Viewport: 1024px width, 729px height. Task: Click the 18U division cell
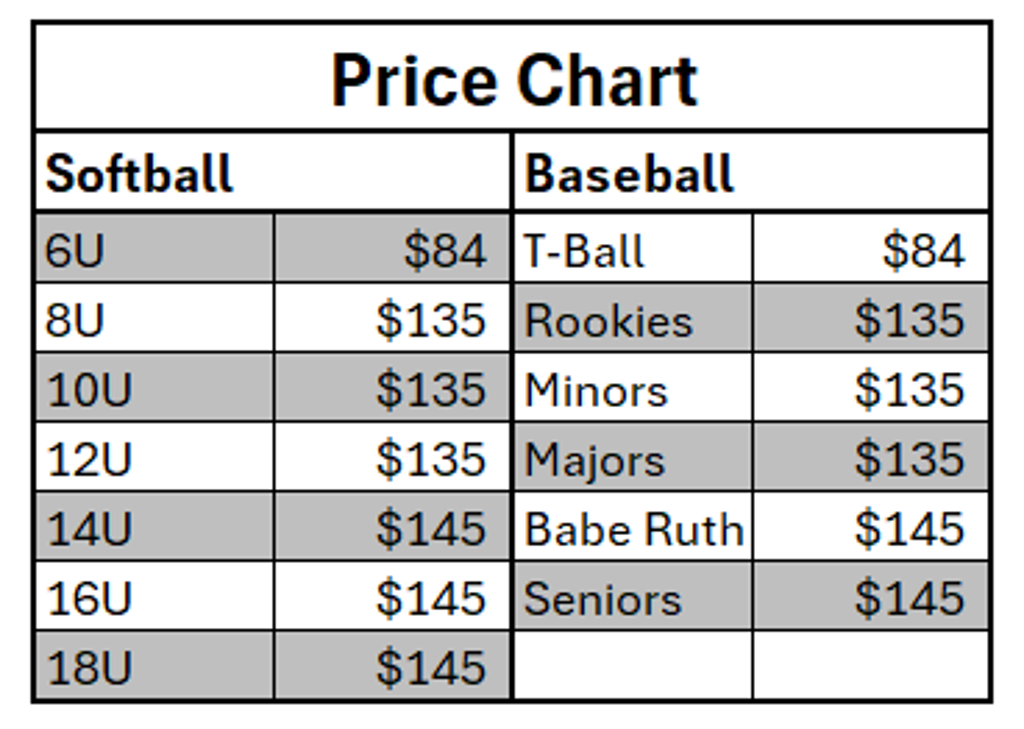155,666
